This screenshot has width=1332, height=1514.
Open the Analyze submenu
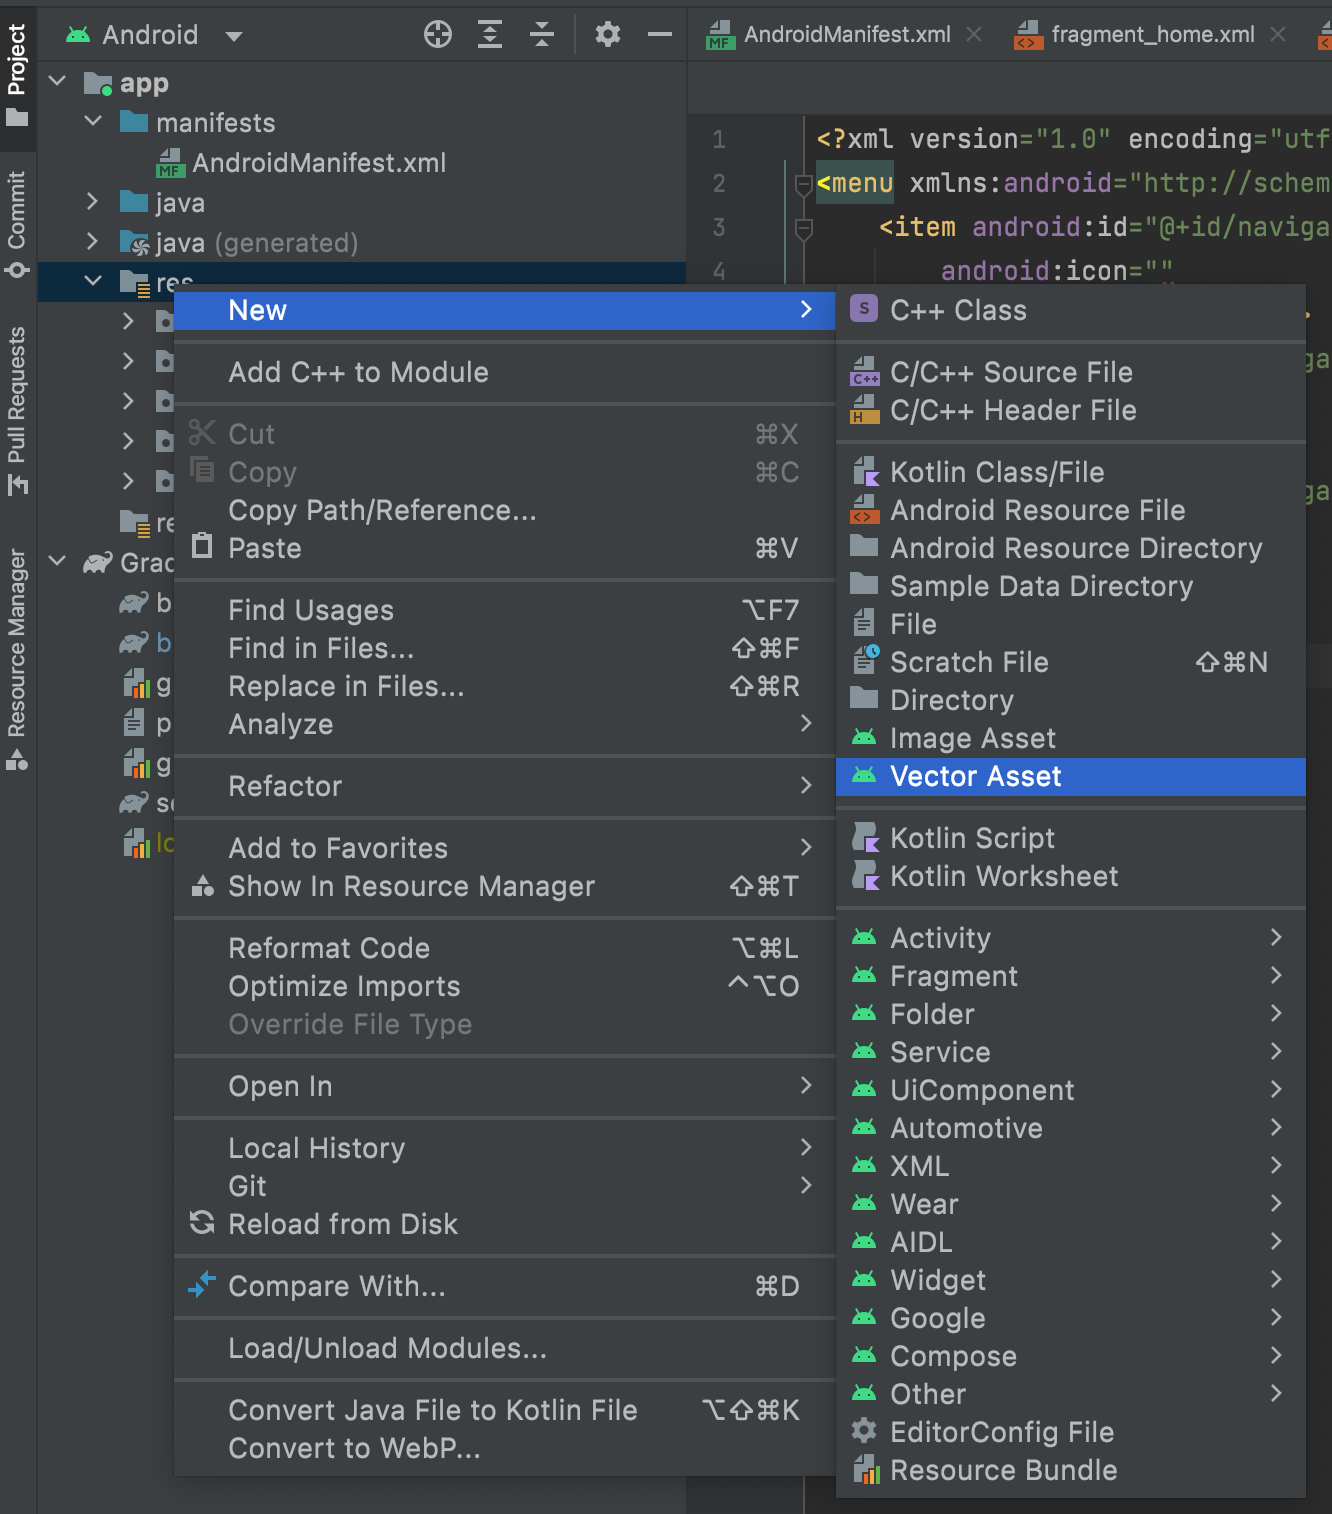pyautogui.click(x=505, y=725)
